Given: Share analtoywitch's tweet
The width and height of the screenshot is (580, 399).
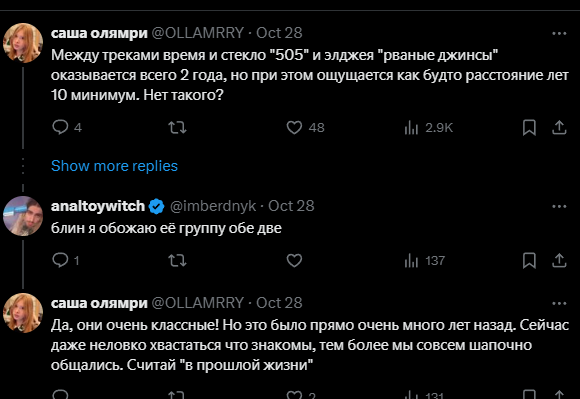Looking at the screenshot, I should pos(559,261).
